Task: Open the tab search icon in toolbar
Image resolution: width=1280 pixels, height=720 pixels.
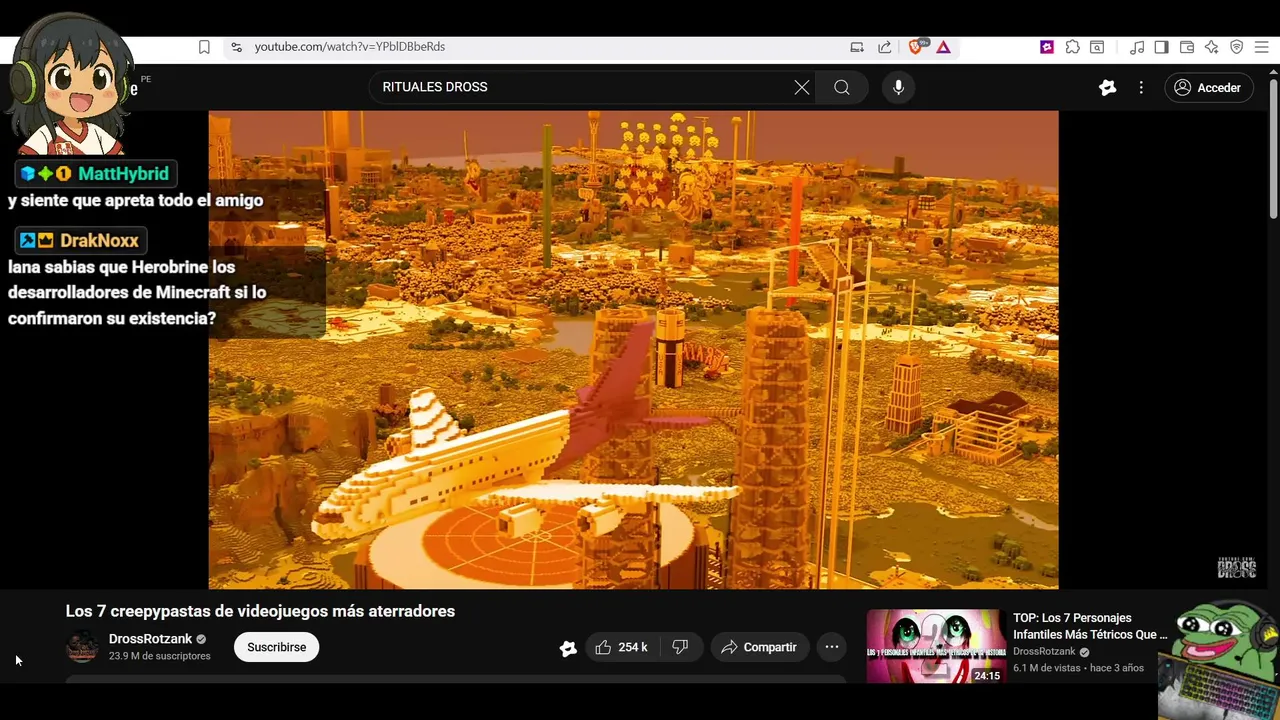Action: [1097, 47]
